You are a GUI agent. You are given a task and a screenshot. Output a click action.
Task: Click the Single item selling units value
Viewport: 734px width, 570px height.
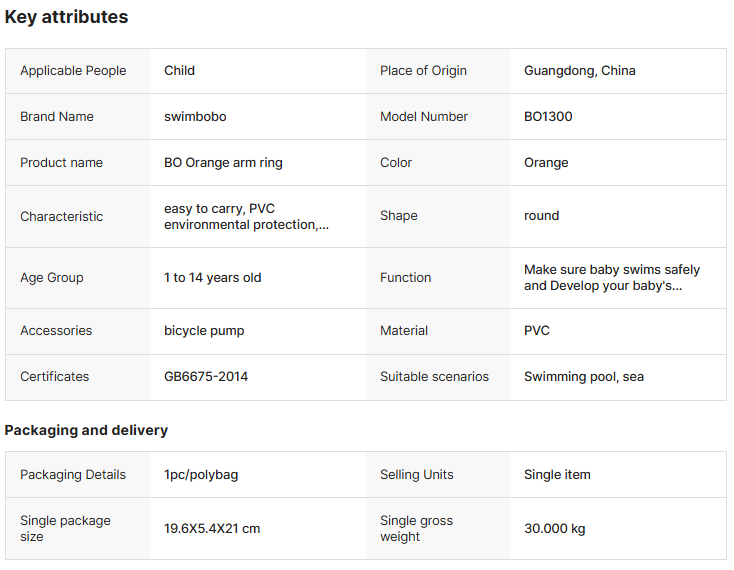click(557, 474)
